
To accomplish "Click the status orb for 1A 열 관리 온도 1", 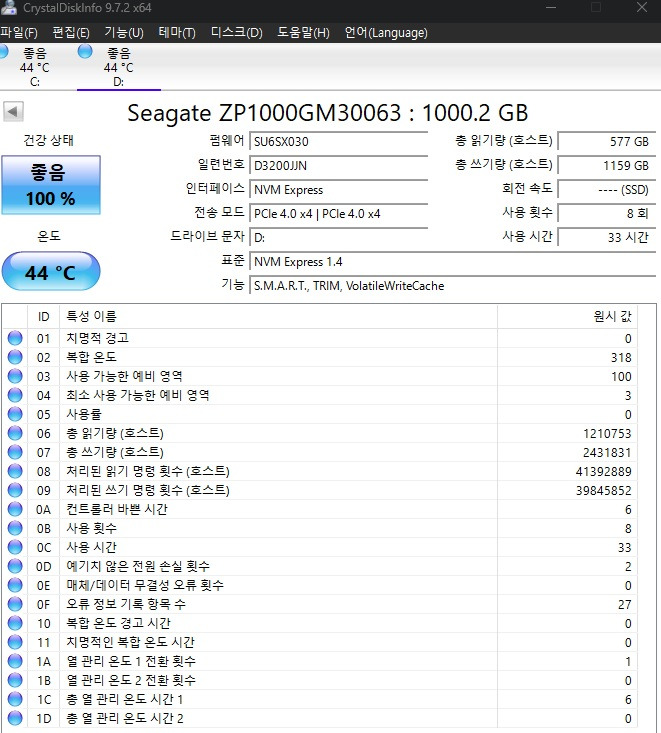I will tap(15, 661).
